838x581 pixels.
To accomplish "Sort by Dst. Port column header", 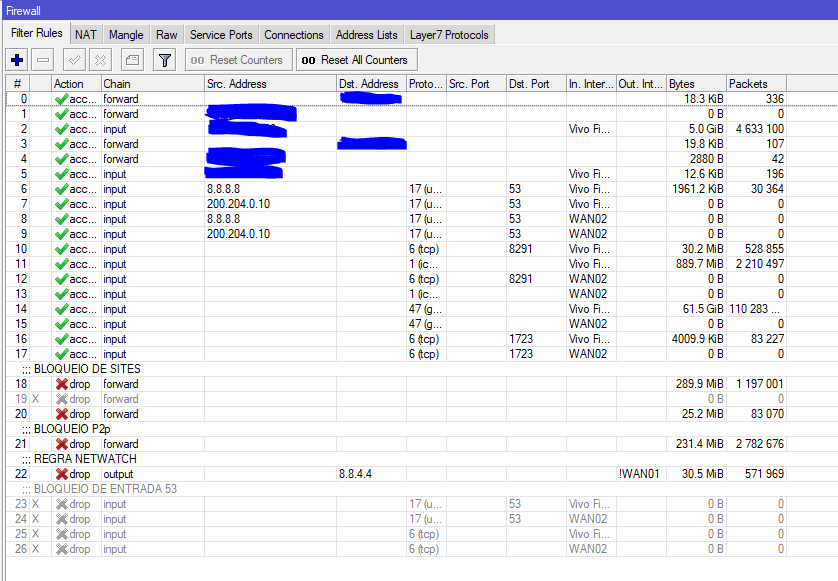I will [537, 84].
